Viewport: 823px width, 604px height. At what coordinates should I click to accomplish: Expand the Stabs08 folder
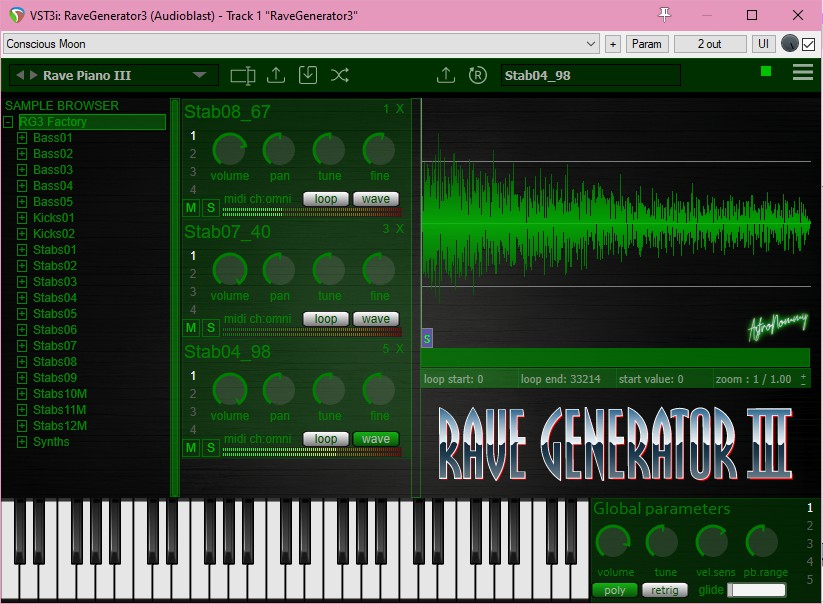coord(22,362)
